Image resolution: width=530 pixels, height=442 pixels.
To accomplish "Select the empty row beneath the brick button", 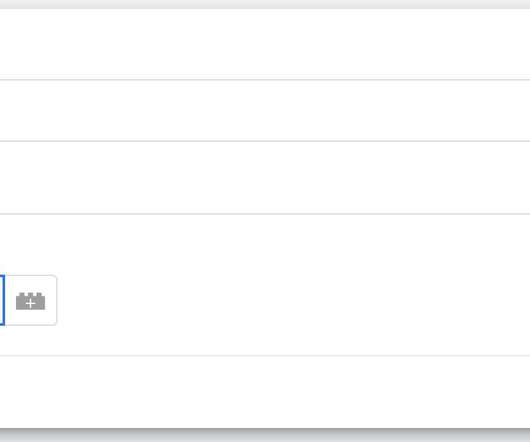I will pyautogui.click(x=265, y=392).
